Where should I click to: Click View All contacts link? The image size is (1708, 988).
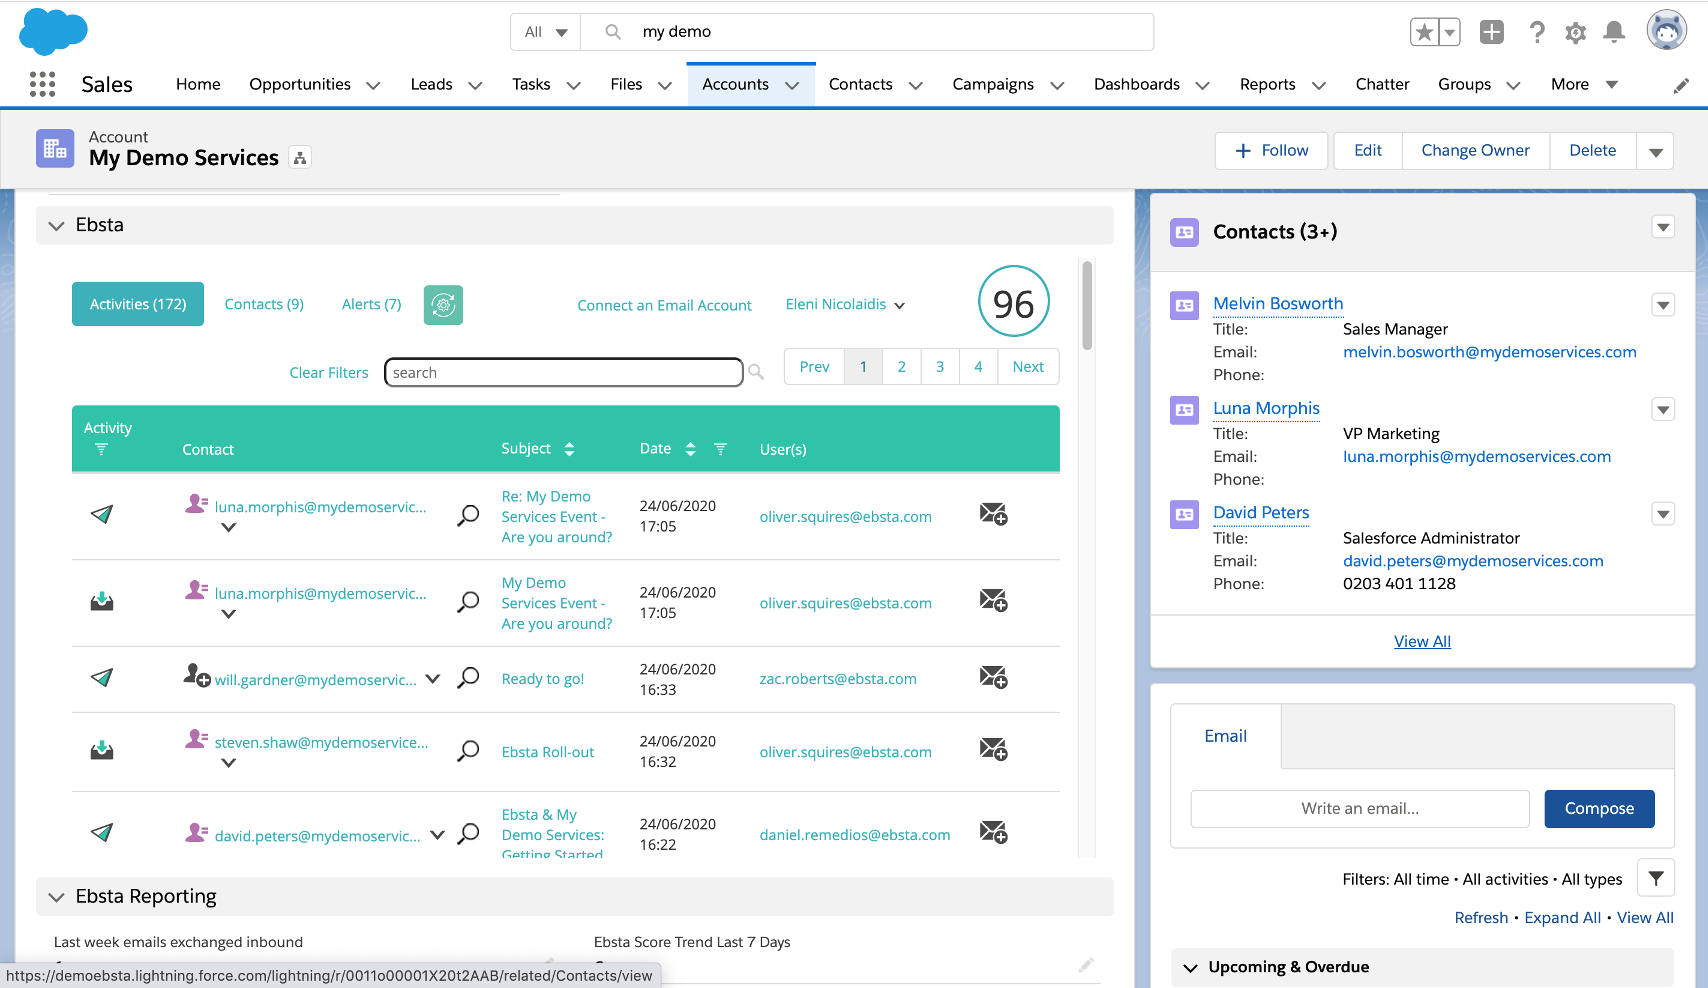point(1422,642)
